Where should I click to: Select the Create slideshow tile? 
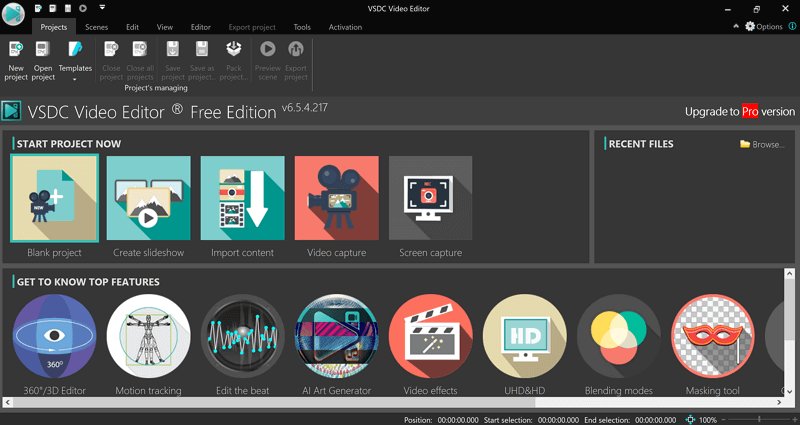point(148,198)
